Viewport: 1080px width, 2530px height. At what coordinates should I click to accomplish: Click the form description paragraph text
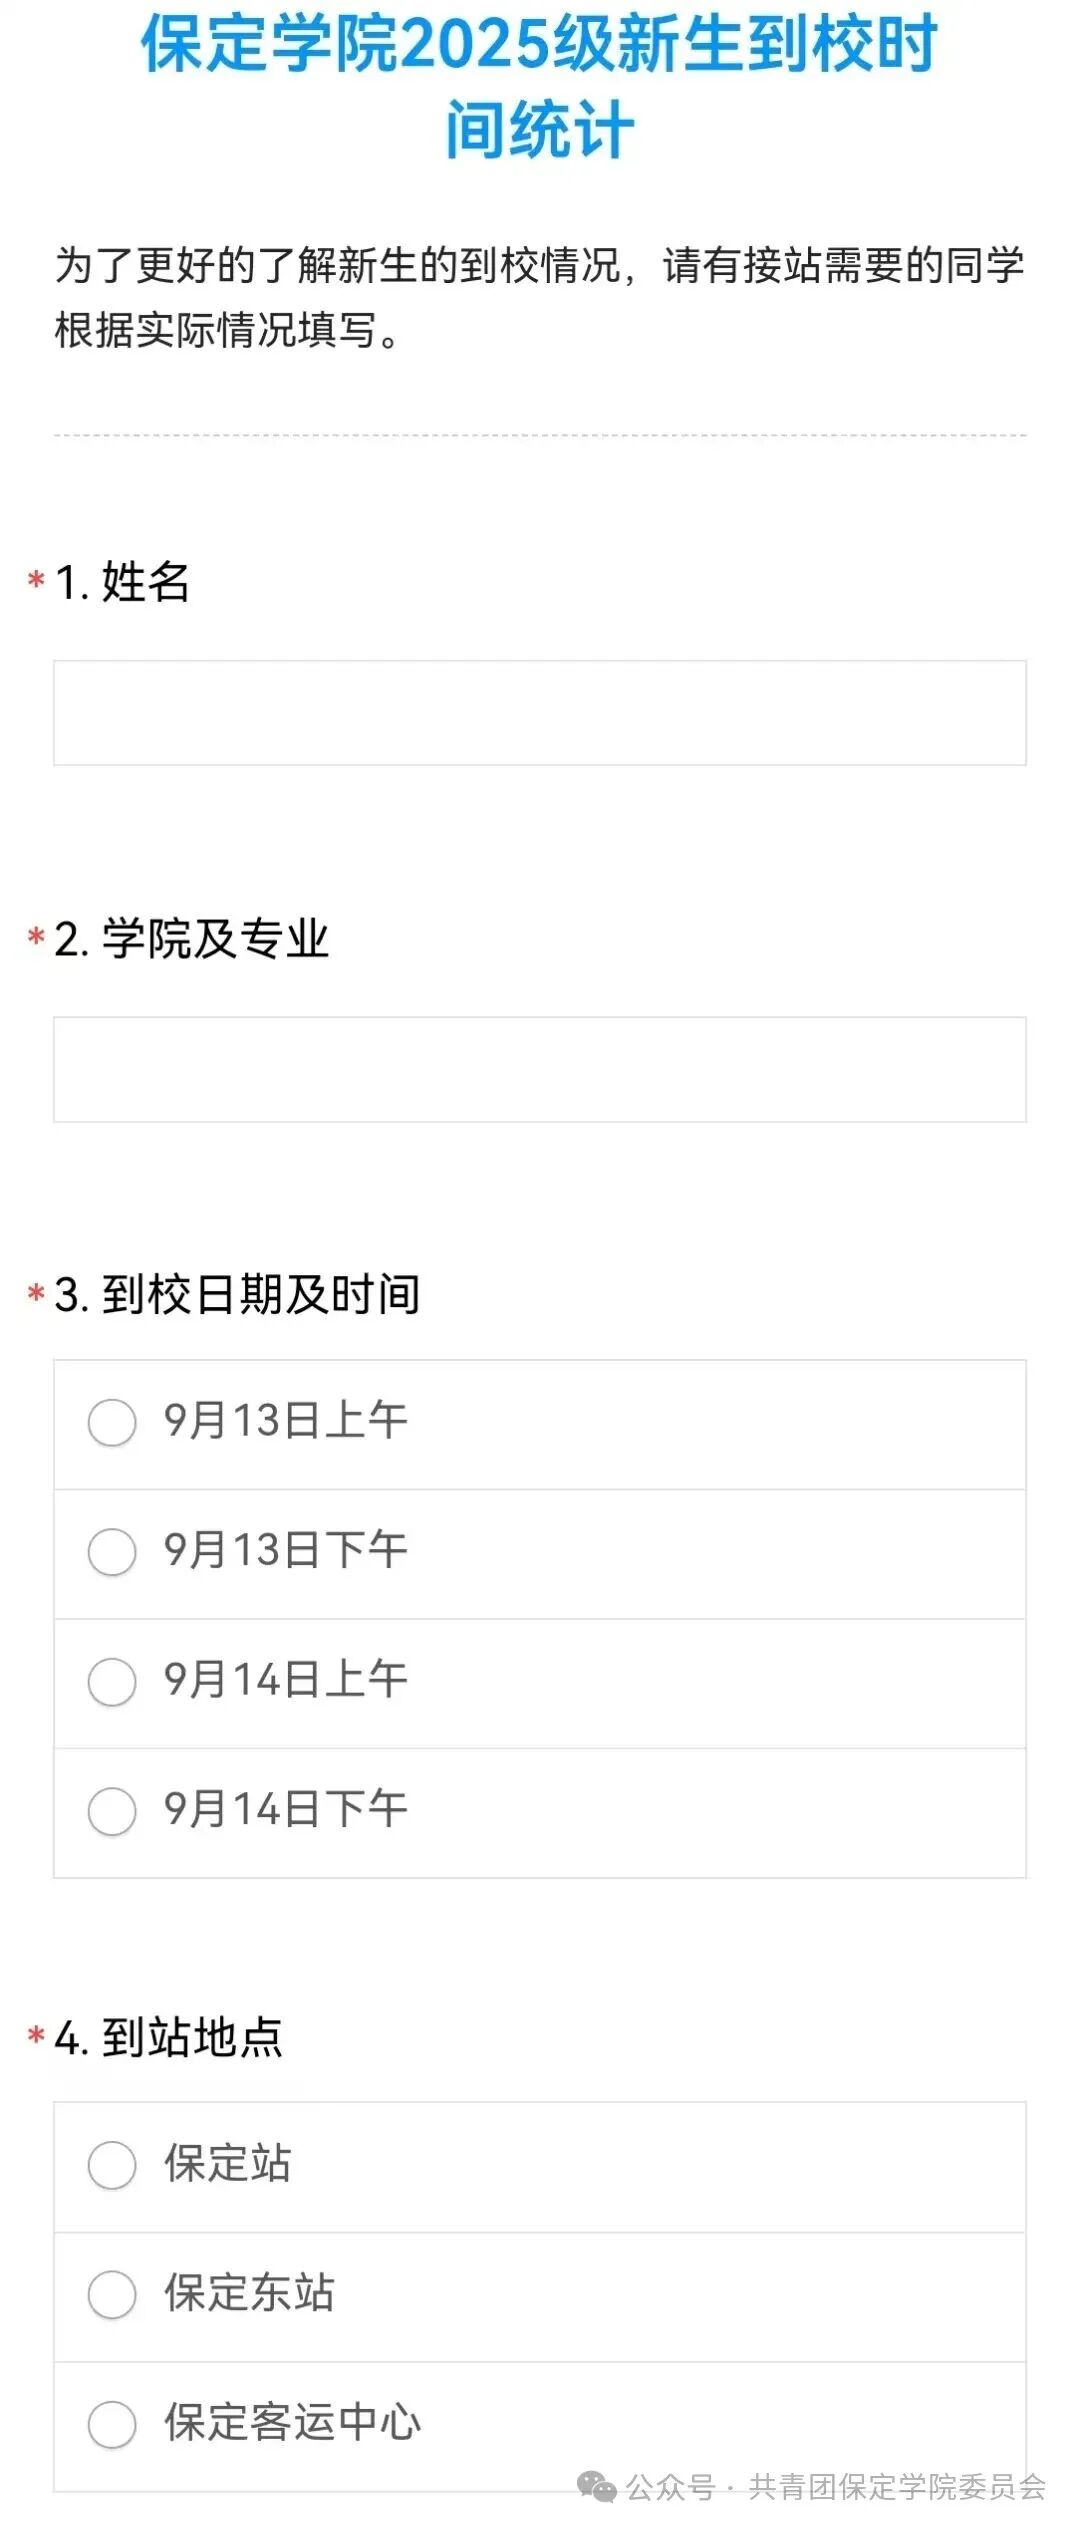(540, 297)
